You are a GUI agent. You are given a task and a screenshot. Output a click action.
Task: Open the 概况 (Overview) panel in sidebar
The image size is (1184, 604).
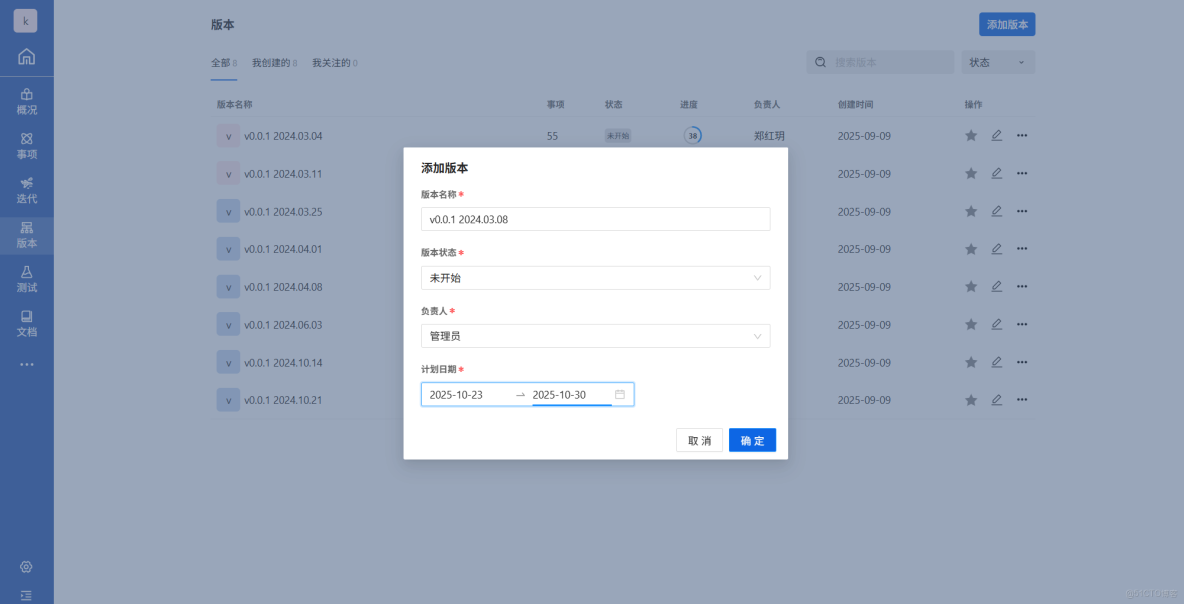(26, 101)
